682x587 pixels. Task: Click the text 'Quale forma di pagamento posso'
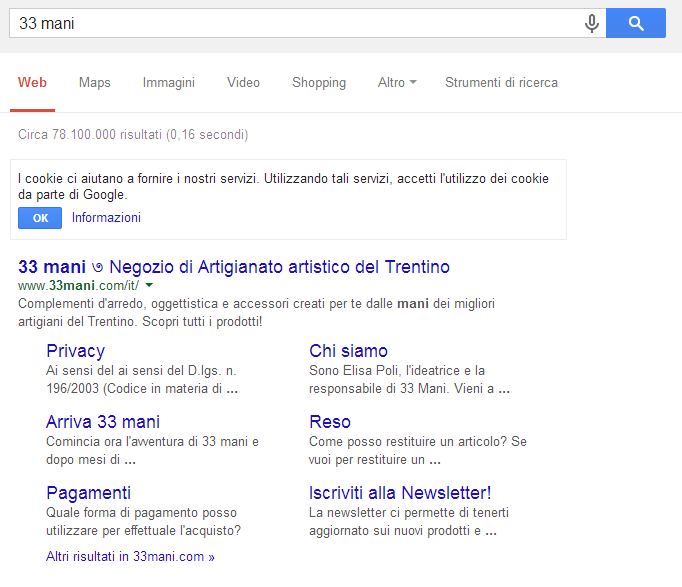pos(141,512)
